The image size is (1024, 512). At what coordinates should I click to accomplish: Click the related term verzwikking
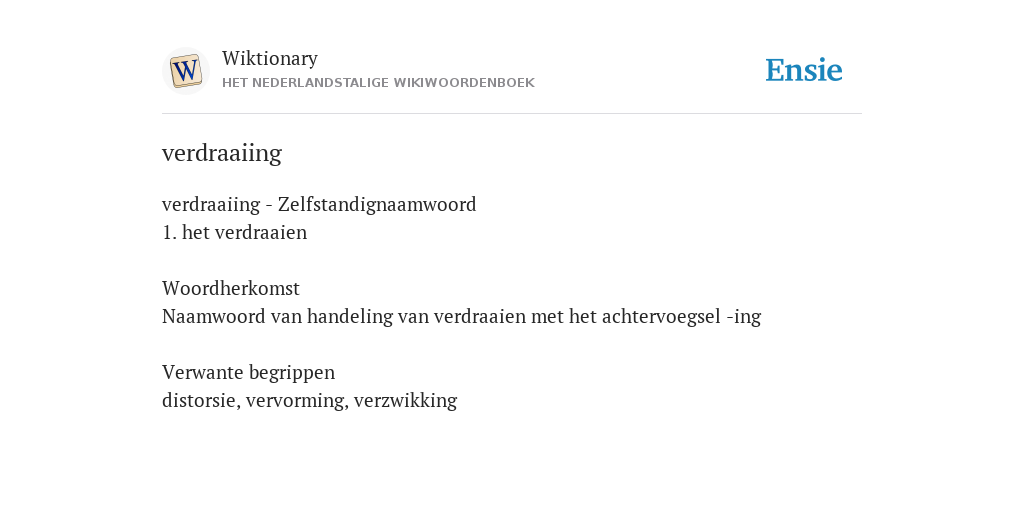(406, 400)
